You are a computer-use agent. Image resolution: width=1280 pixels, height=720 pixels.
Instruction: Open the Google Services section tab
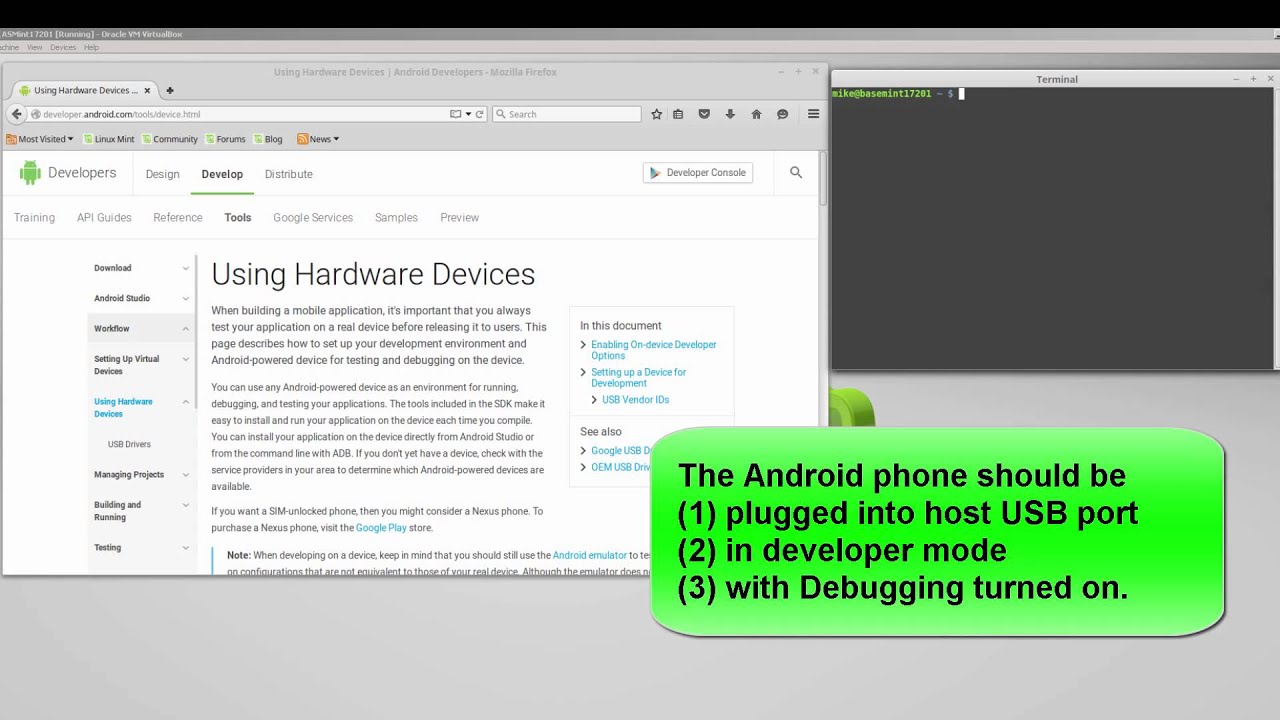coord(313,217)
